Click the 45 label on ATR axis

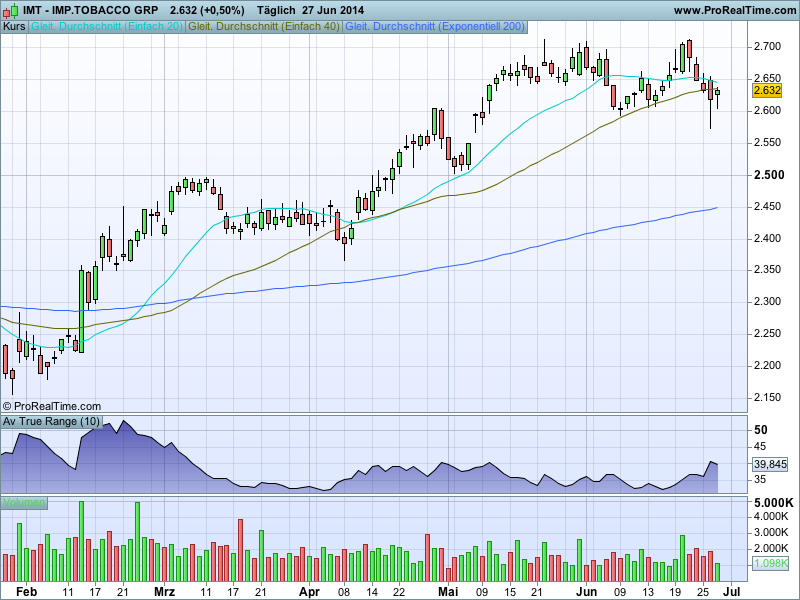click(x=760, y=447)
